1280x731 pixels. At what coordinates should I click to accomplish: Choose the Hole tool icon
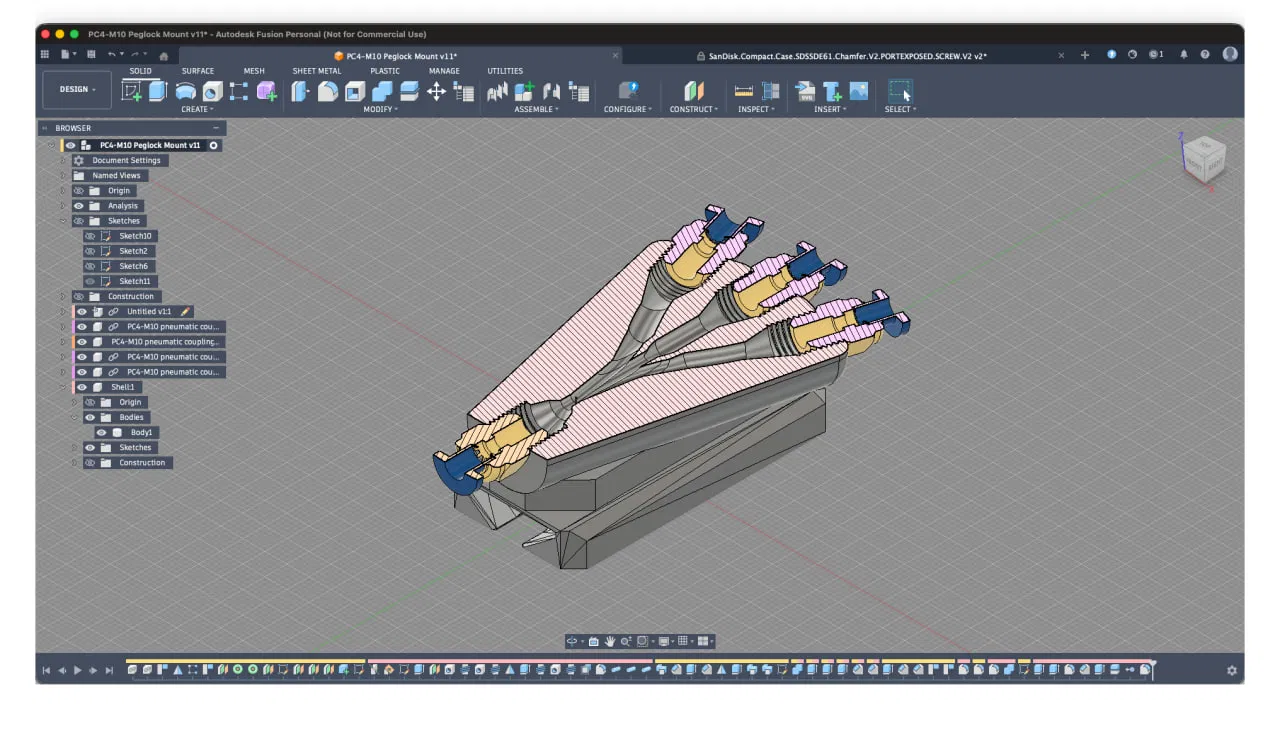pos(212,91)
